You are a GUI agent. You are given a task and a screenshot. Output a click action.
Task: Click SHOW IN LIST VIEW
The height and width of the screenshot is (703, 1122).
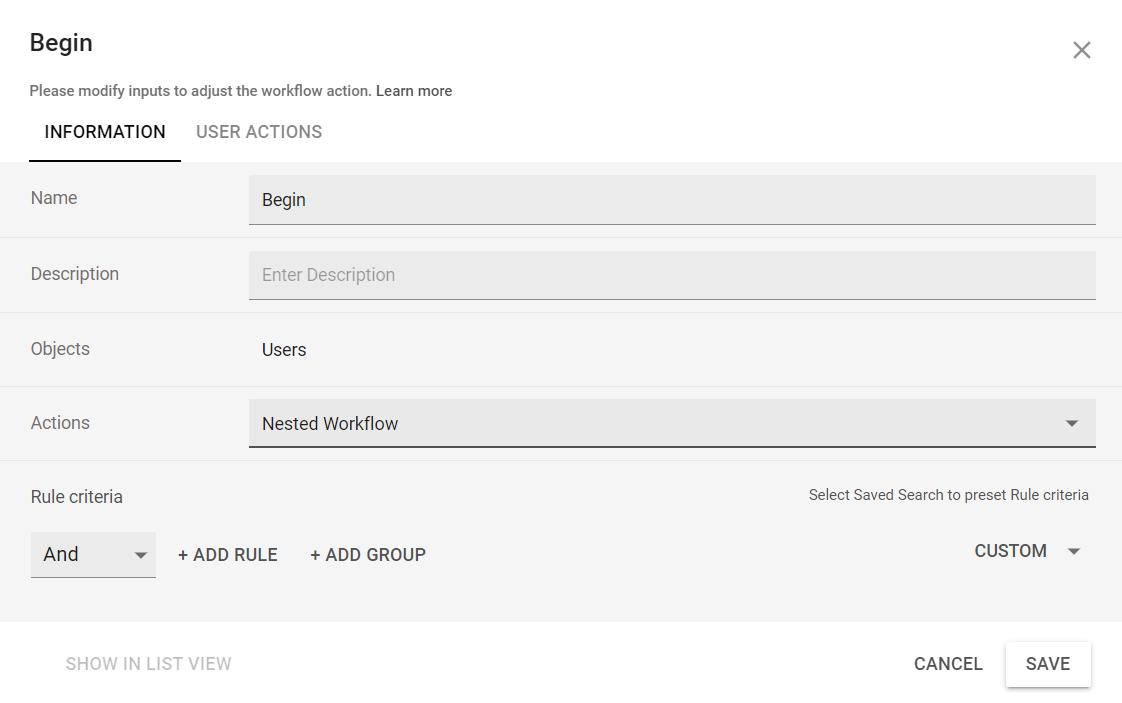coord(149,664)
